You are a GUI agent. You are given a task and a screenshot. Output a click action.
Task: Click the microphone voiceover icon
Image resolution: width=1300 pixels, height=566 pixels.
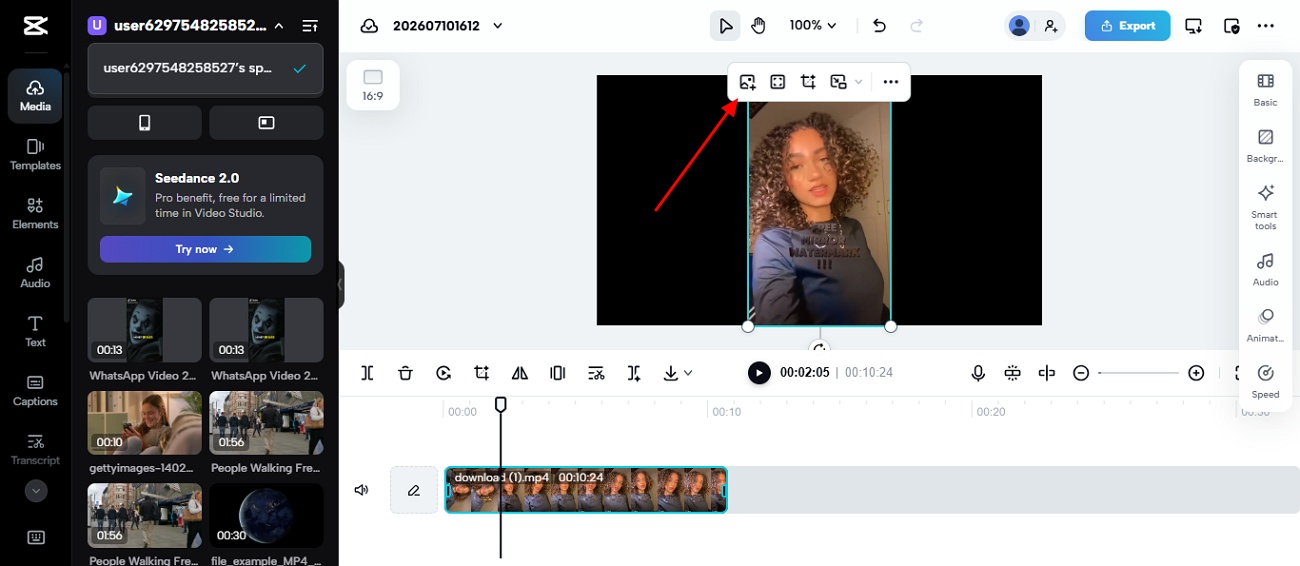[978, 373]
